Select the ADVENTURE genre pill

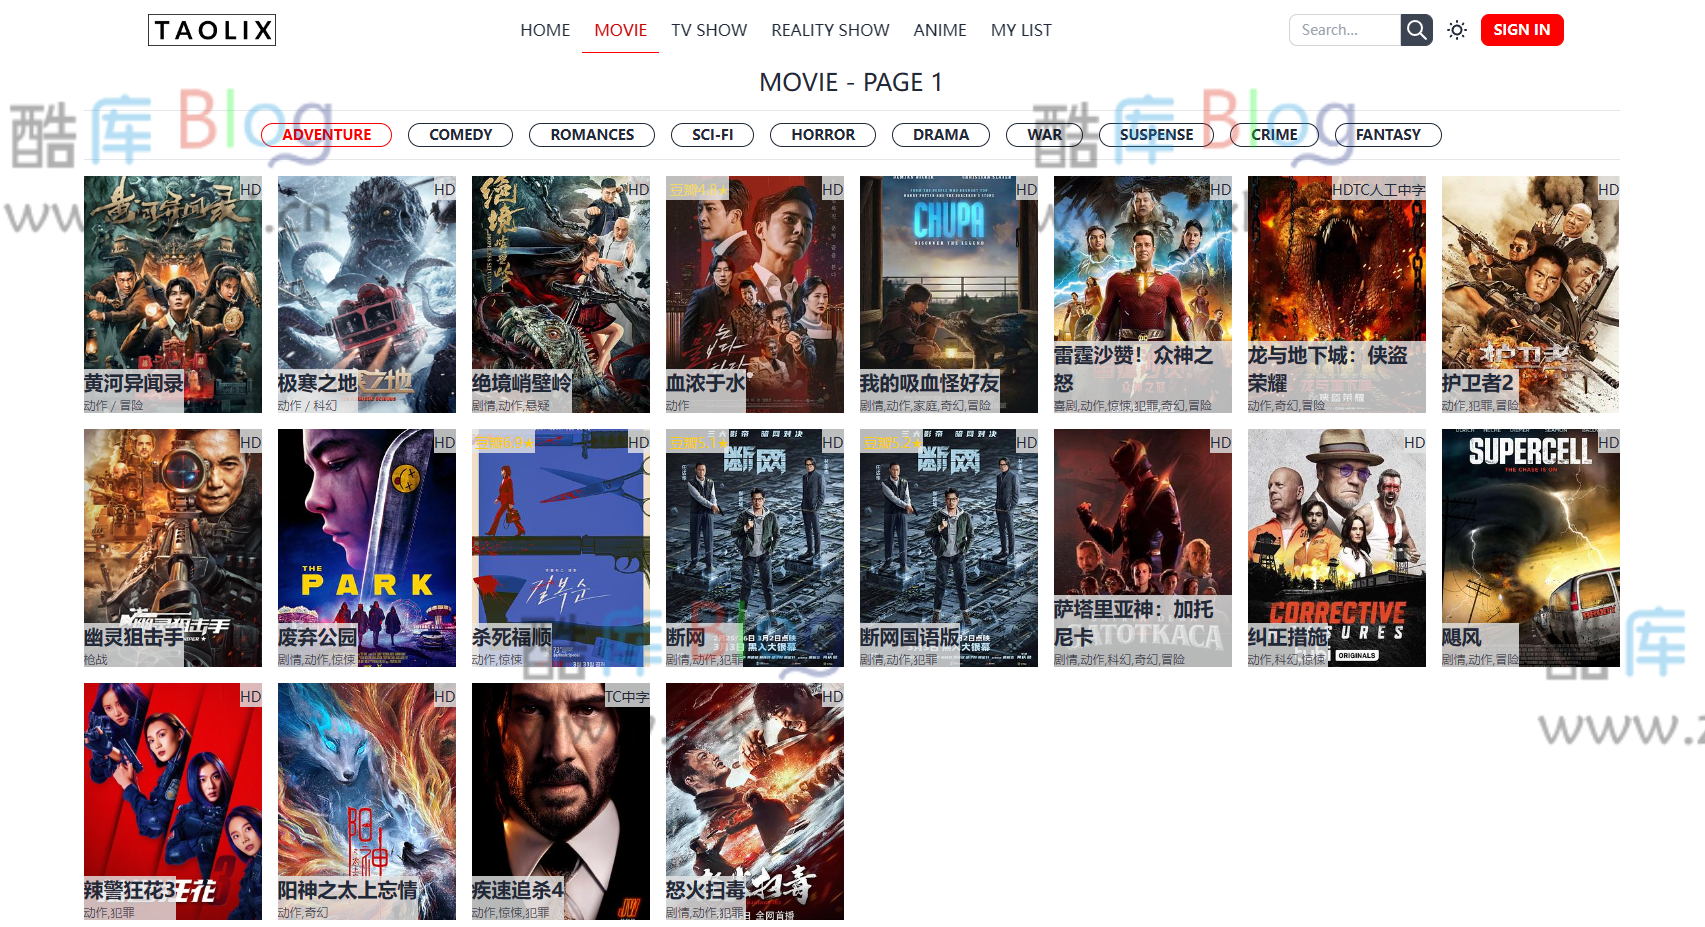326,135
